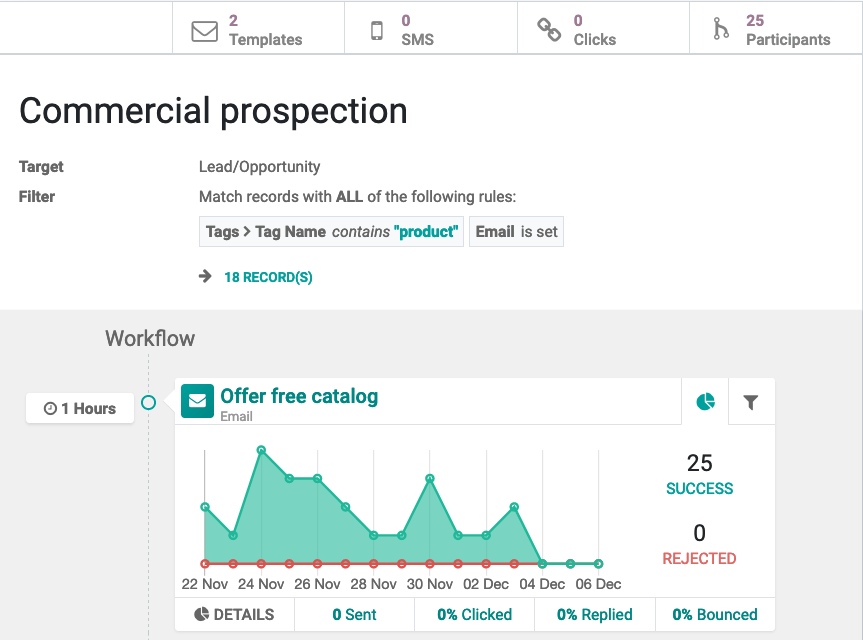Viewport: 863px width, 640px height.
Task: View the Sent statistics tab
Action: click(354, 614)
